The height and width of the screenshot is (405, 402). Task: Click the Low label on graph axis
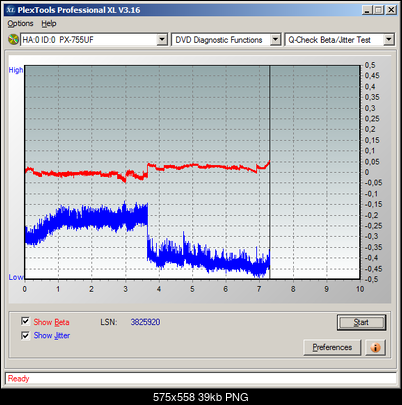(16, 277)
